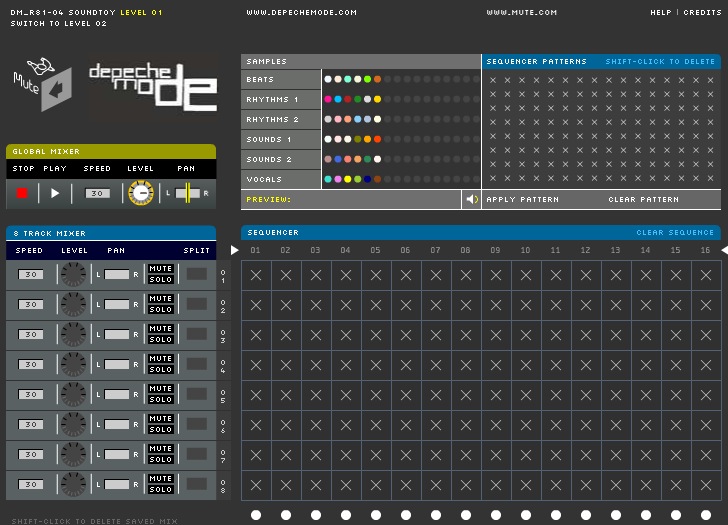Screen dimensions: 728x525
Task: Click the Depeche Mode logo
Action: point(153,87)
